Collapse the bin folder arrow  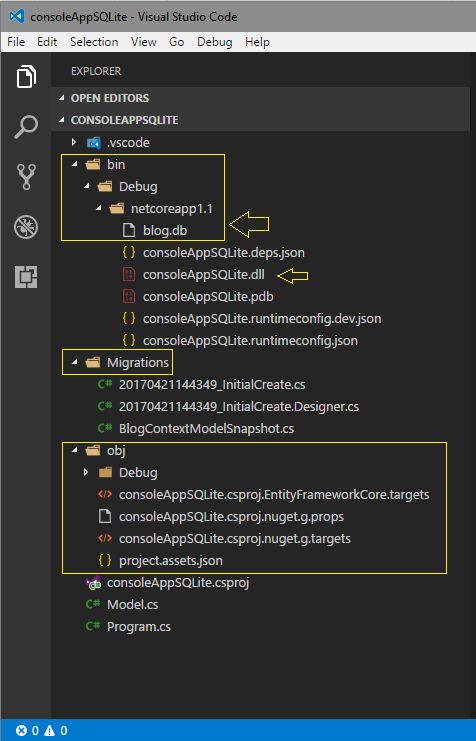[74, 164]
